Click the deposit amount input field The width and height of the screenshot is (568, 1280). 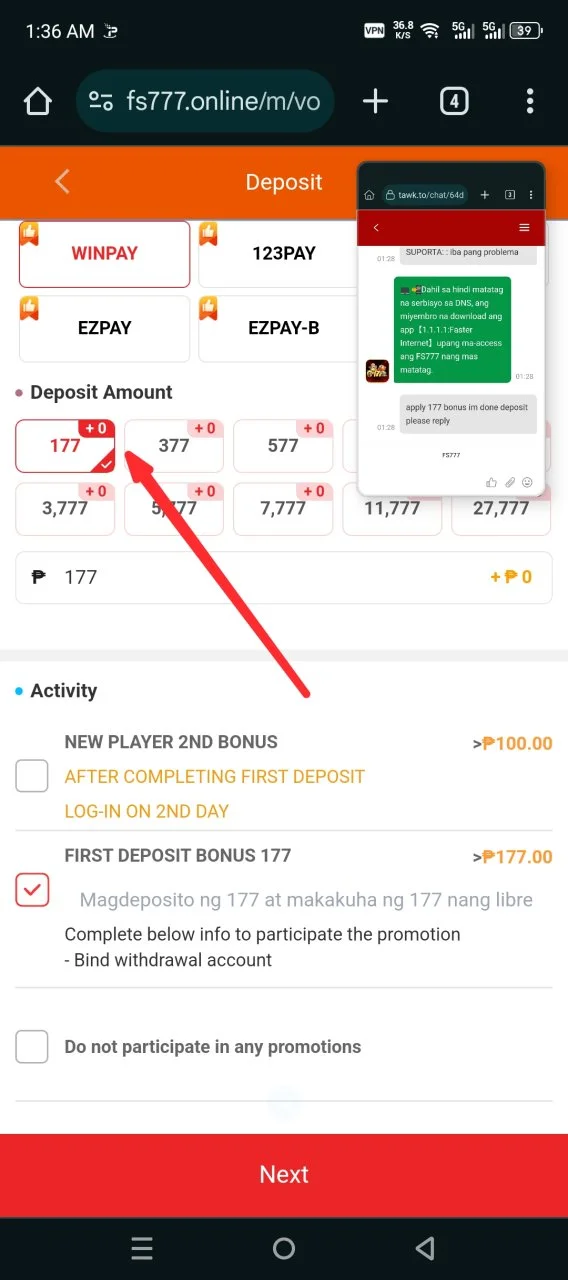pyautogui.click(x=284, y=577)
